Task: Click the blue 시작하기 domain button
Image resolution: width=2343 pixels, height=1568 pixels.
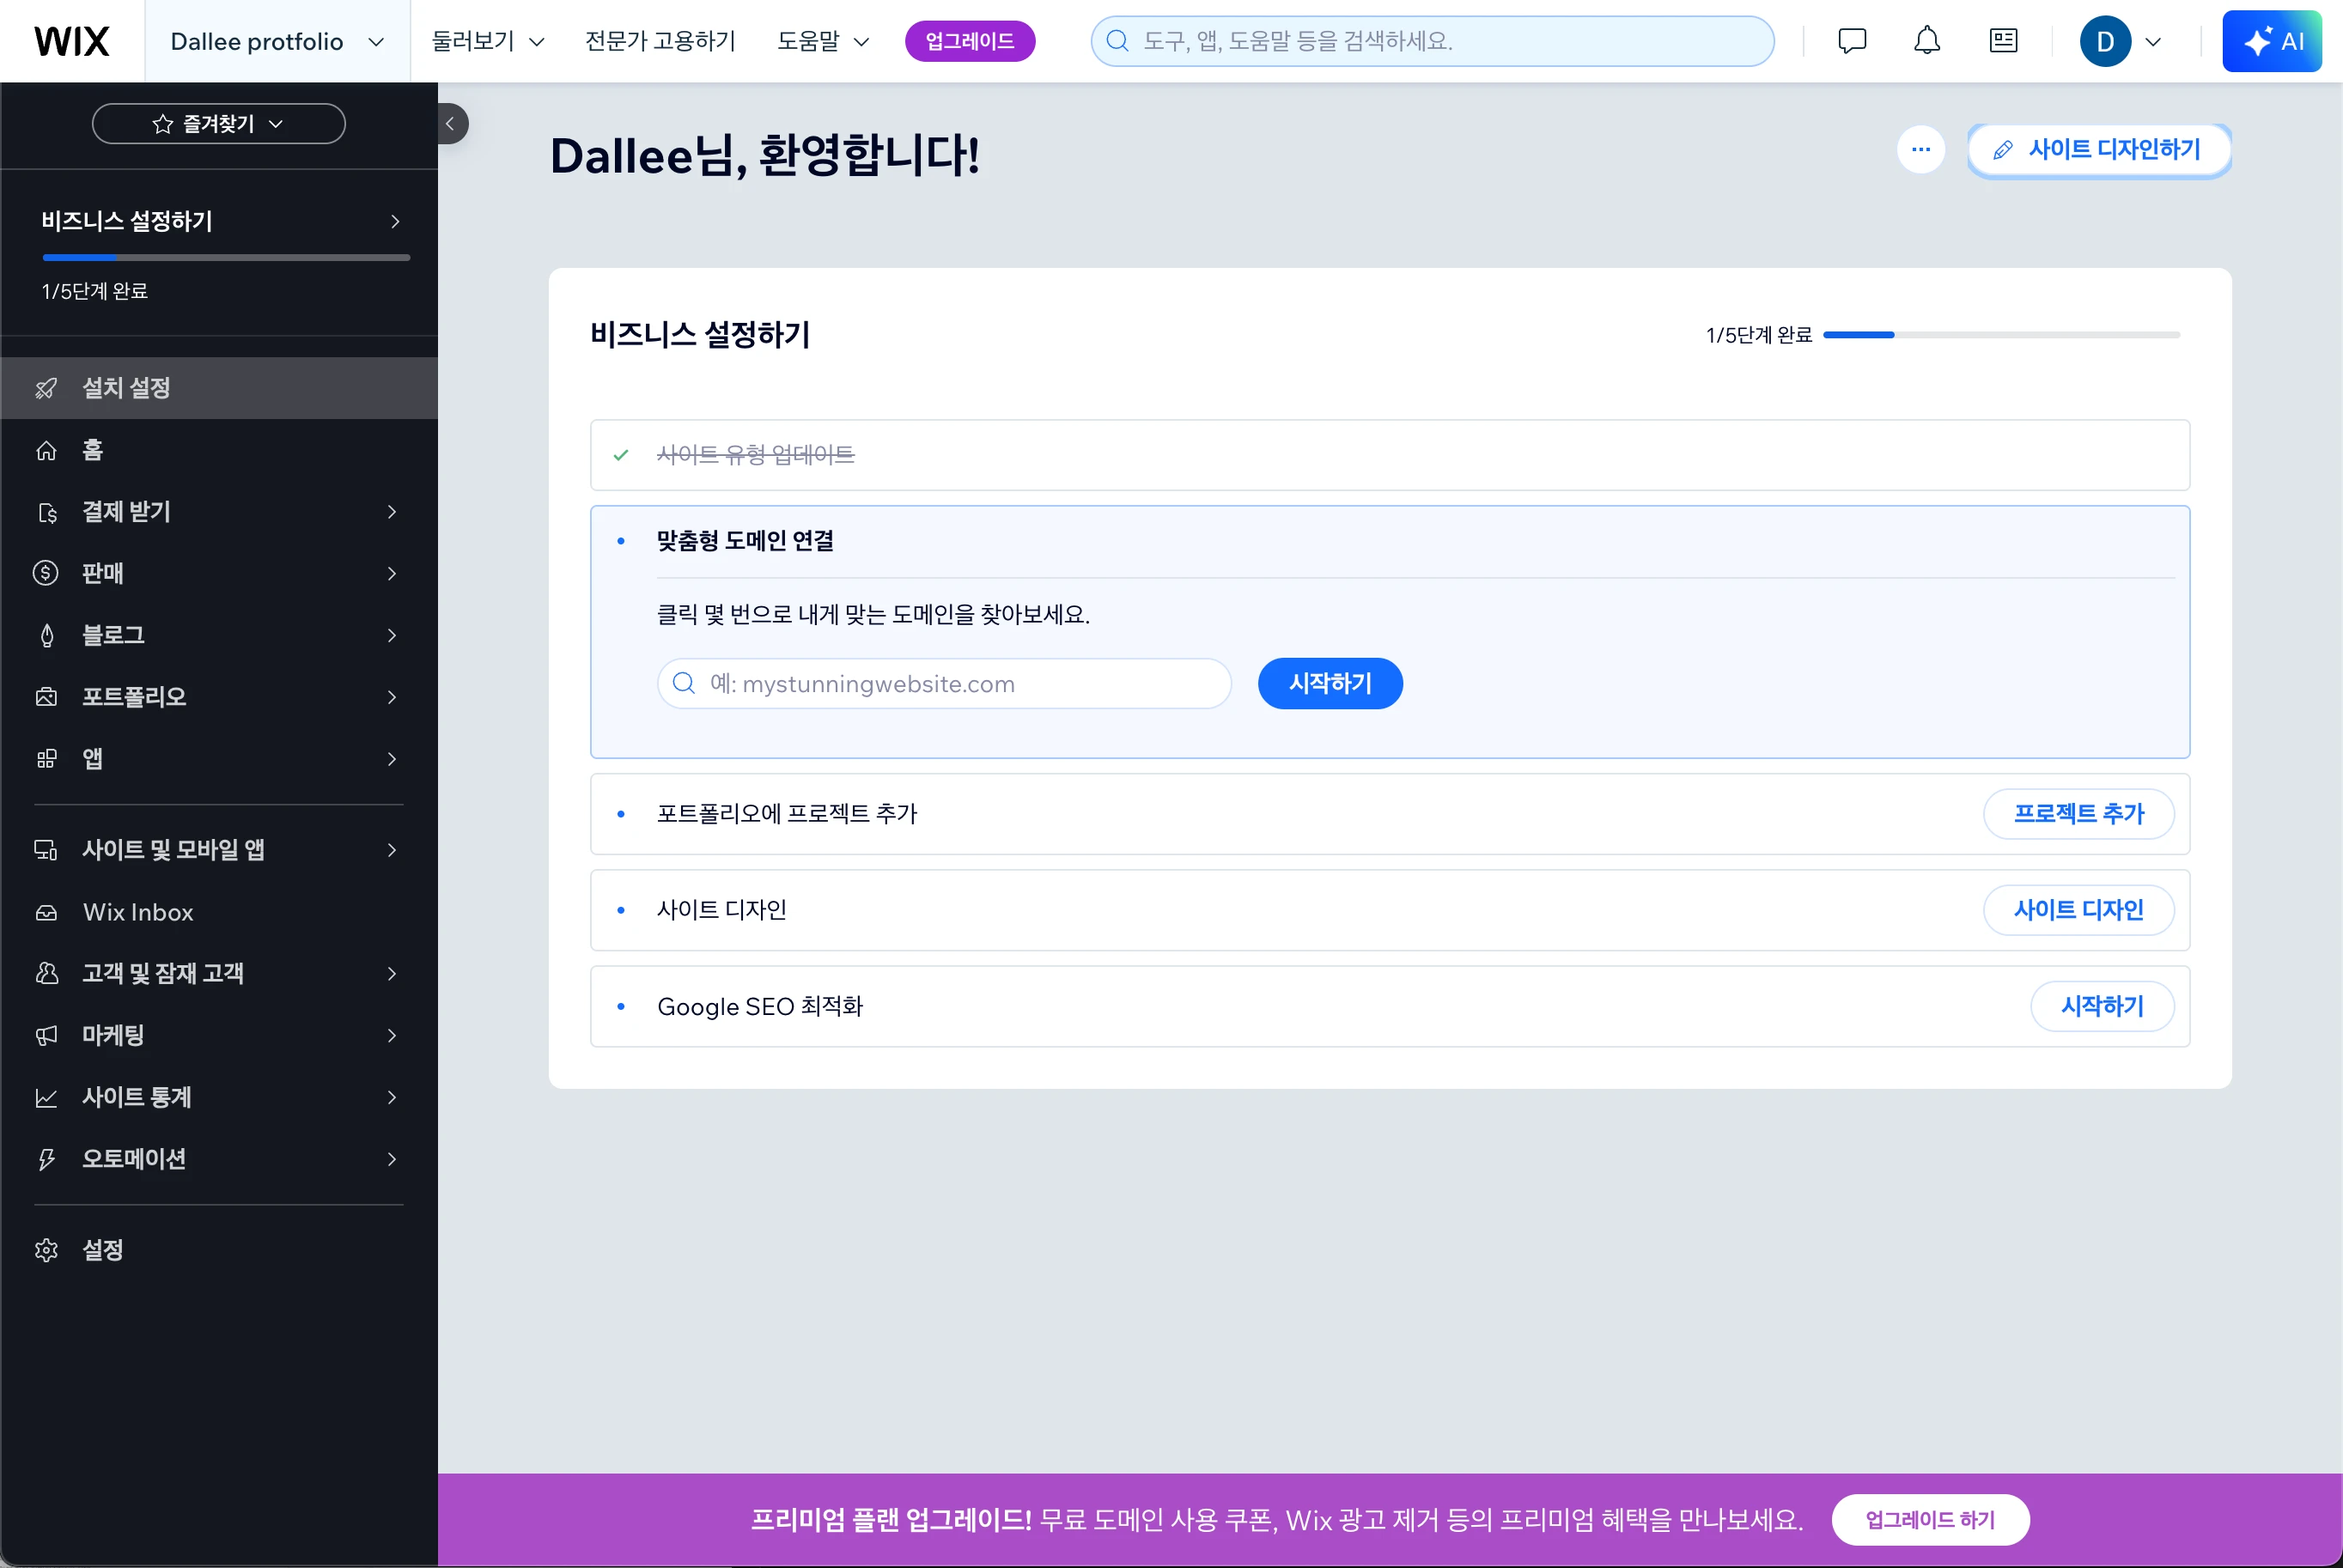Action: [1330, 684]
